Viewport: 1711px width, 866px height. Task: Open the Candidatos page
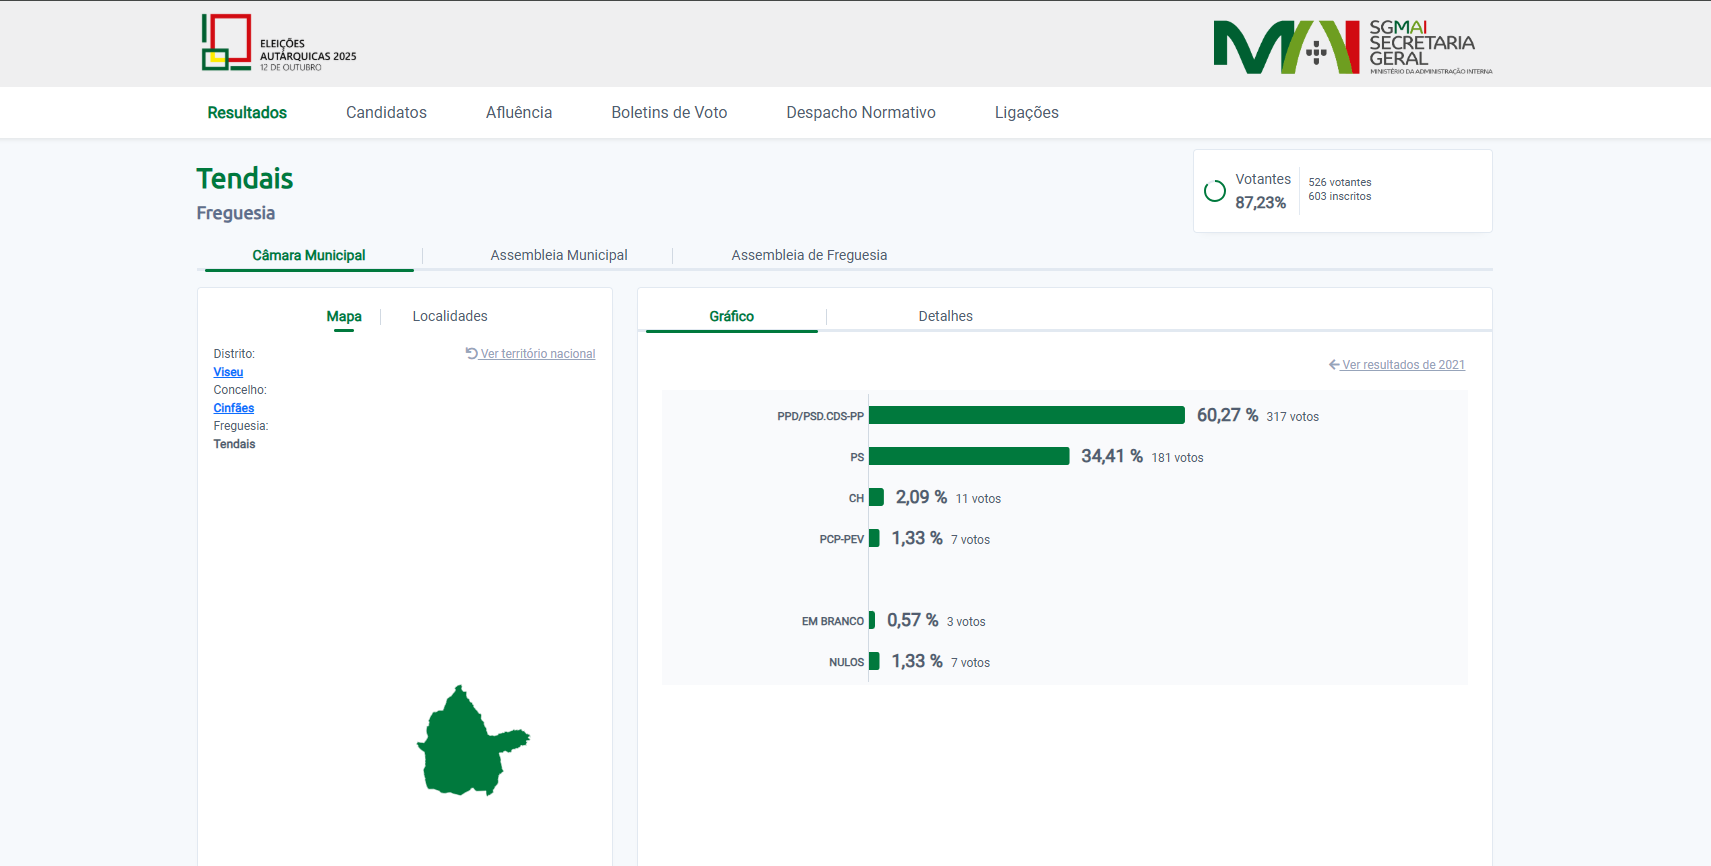tap(386, 113)
